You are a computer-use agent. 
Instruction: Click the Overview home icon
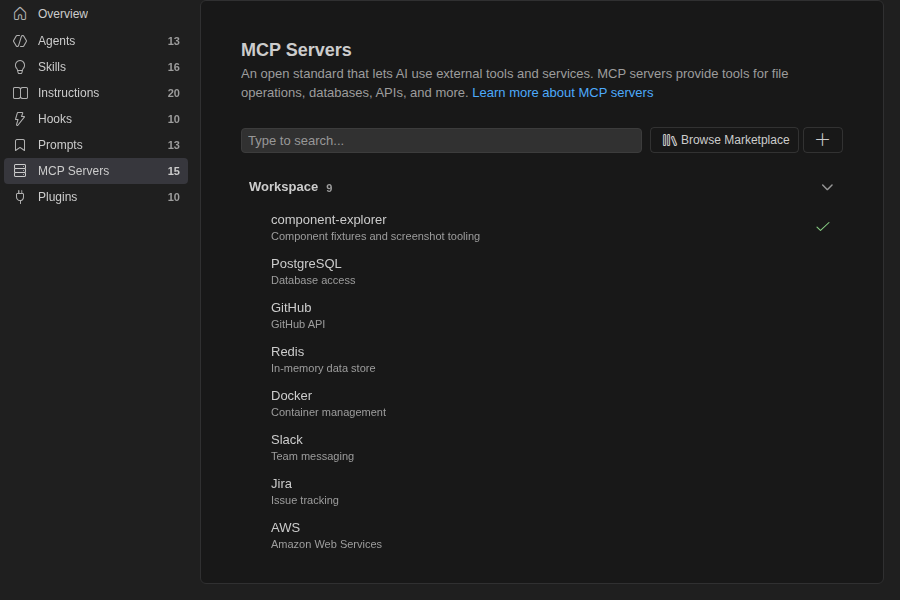20,14
